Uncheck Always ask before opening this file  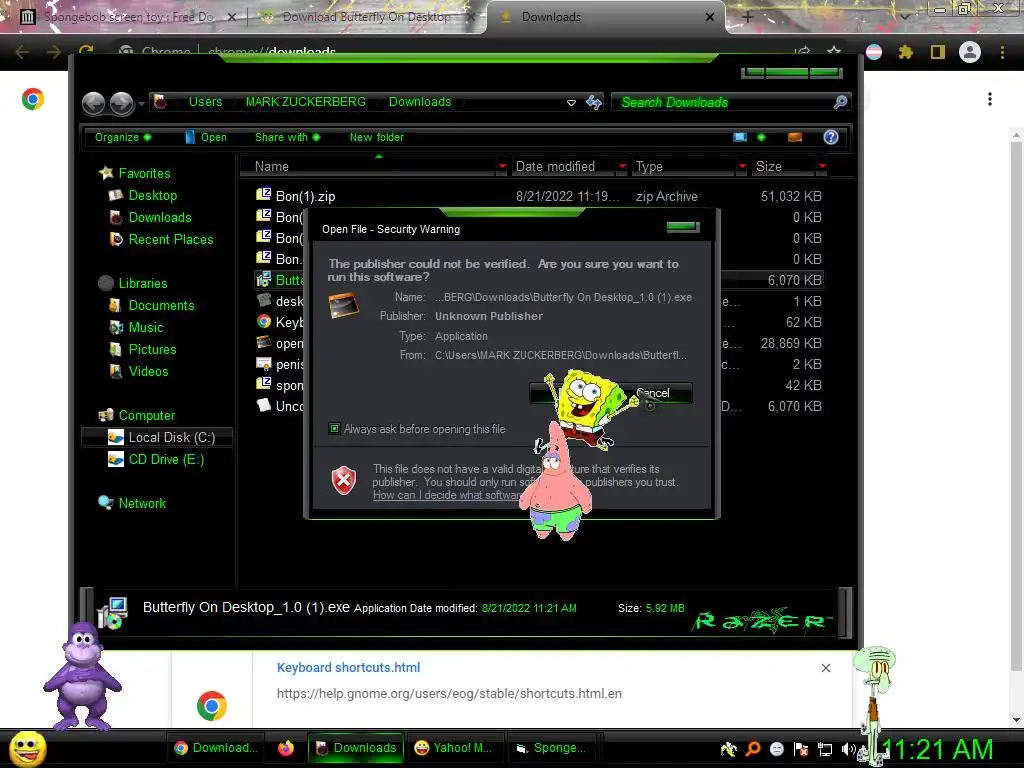(x=334, y=428)
